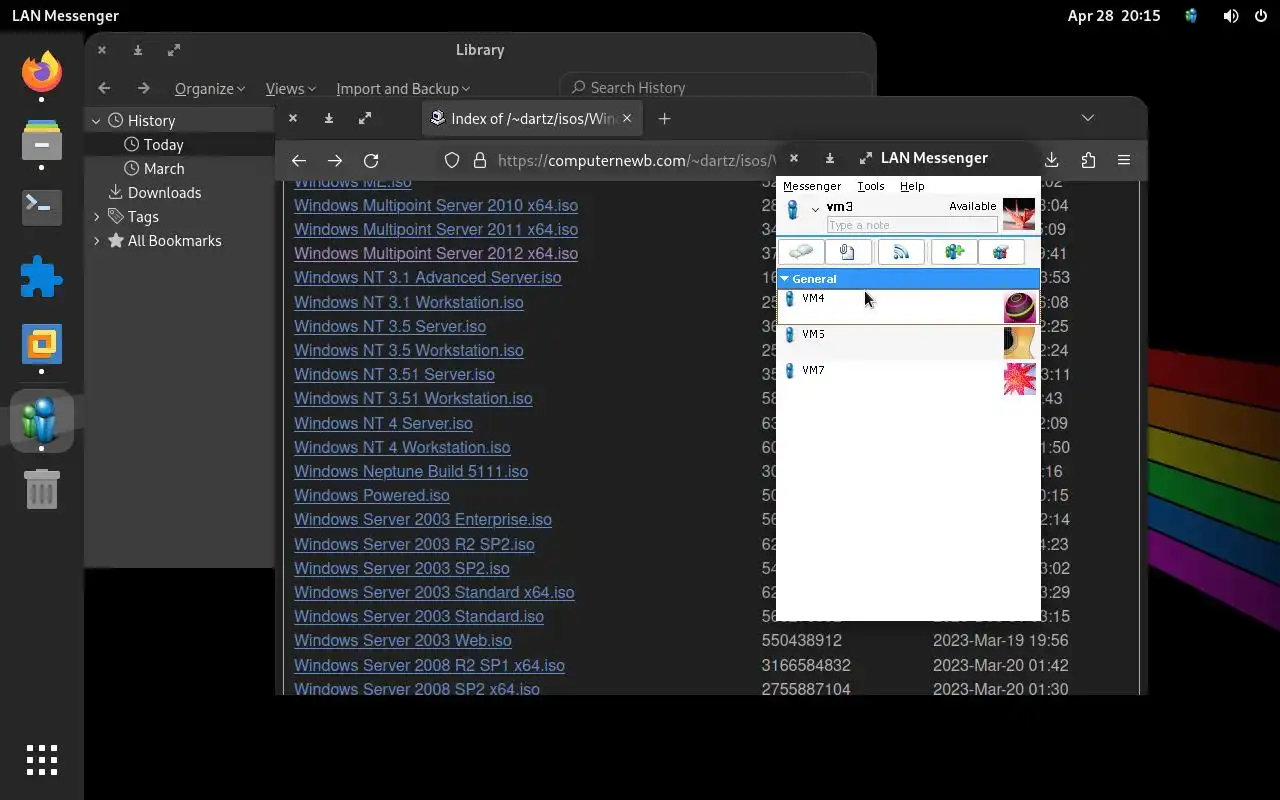
Task: Open Windows Powered.iso link
Action: click(x=372, y=495)
